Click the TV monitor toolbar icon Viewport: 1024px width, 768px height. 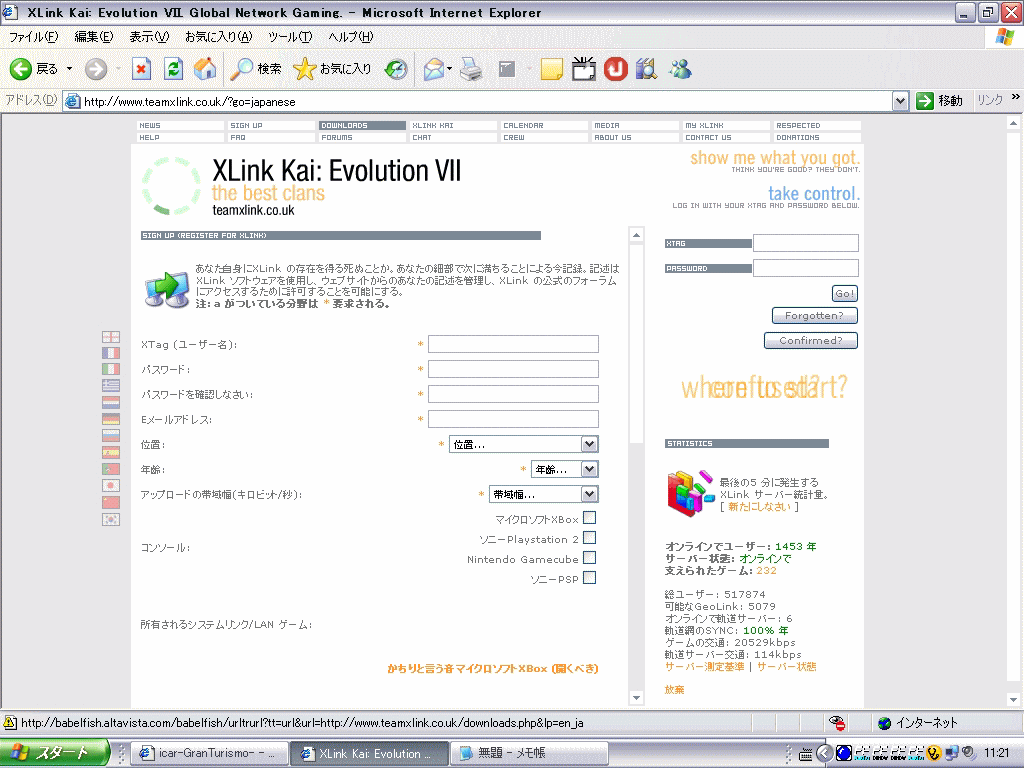583,69
